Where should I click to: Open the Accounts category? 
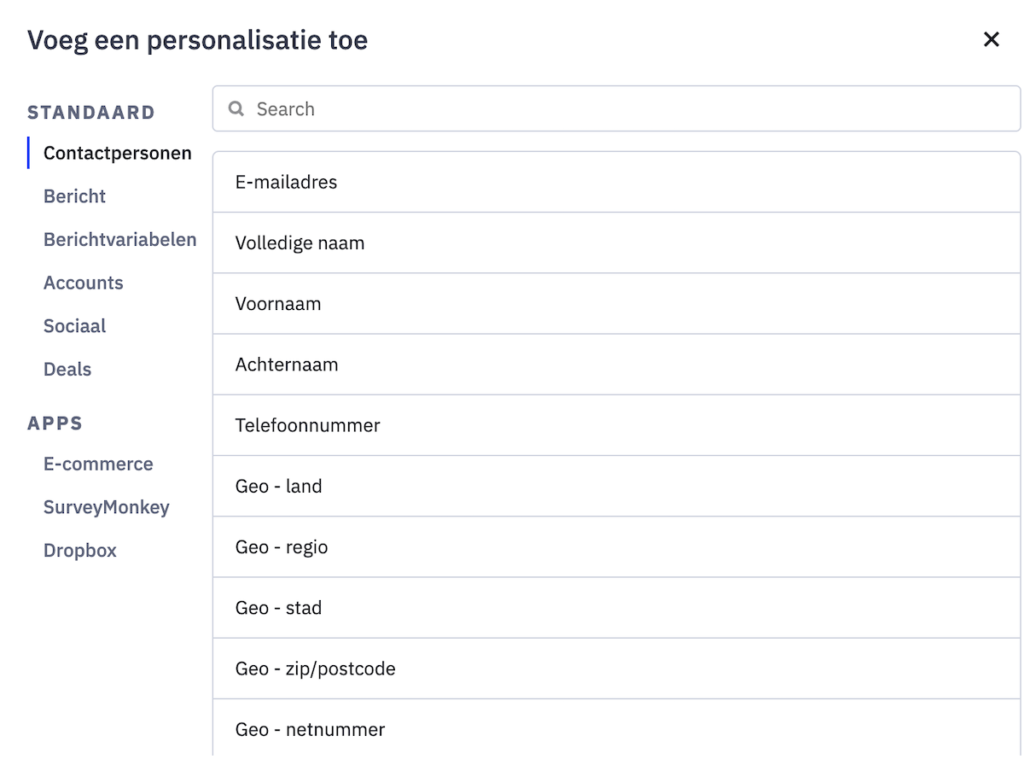coord(83,283)
